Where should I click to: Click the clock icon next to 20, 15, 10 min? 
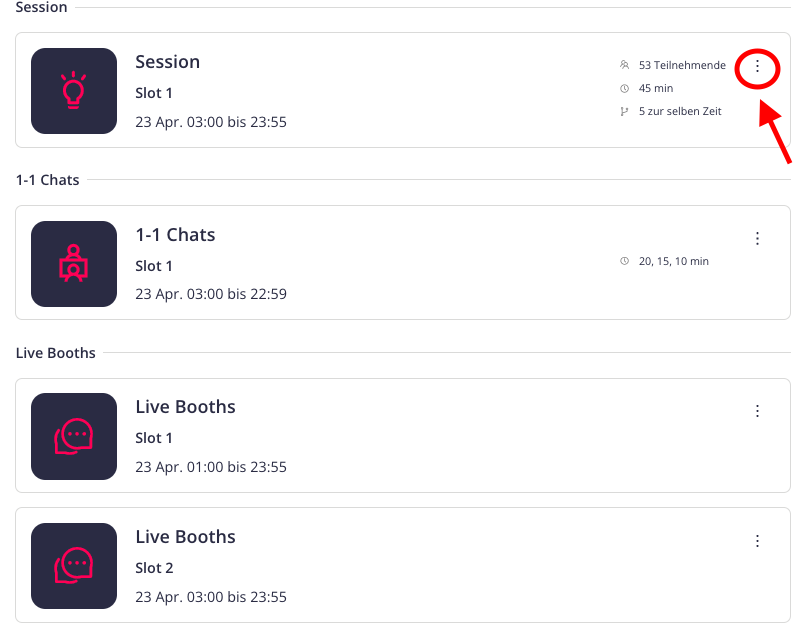[624, 261]
